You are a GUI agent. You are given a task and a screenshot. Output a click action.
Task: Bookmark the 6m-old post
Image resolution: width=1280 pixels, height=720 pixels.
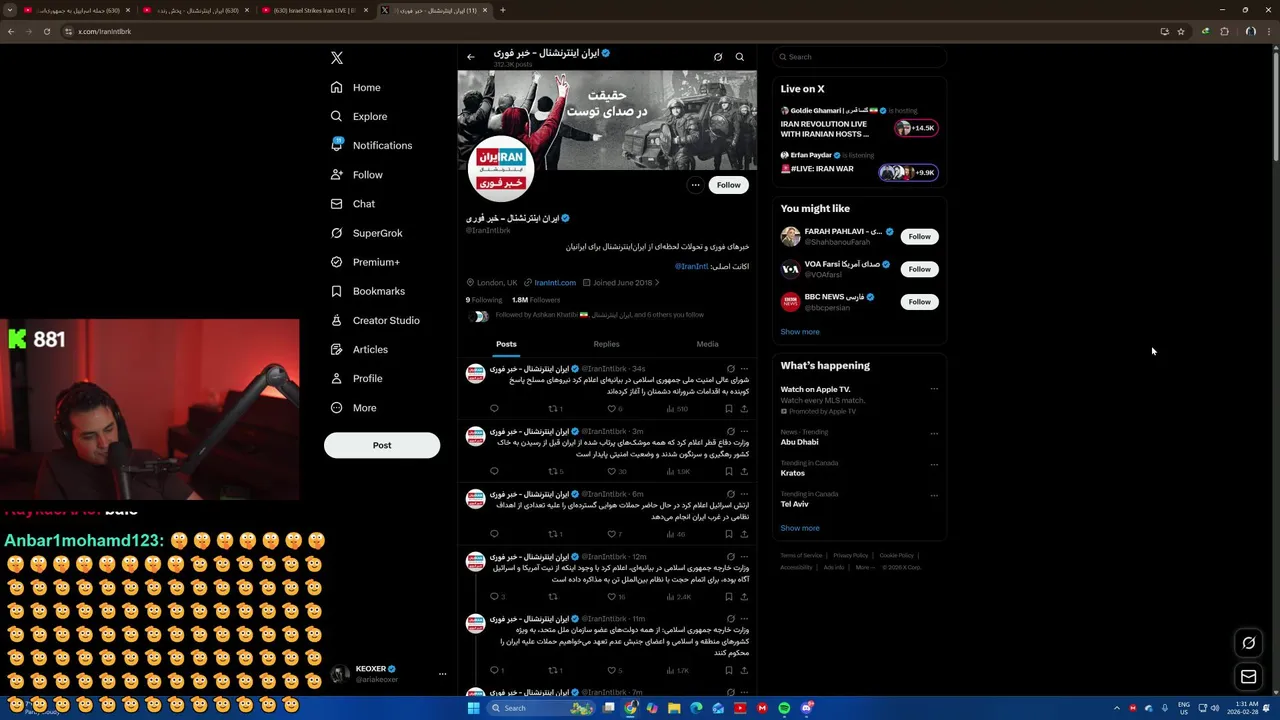tap(729, 534)
